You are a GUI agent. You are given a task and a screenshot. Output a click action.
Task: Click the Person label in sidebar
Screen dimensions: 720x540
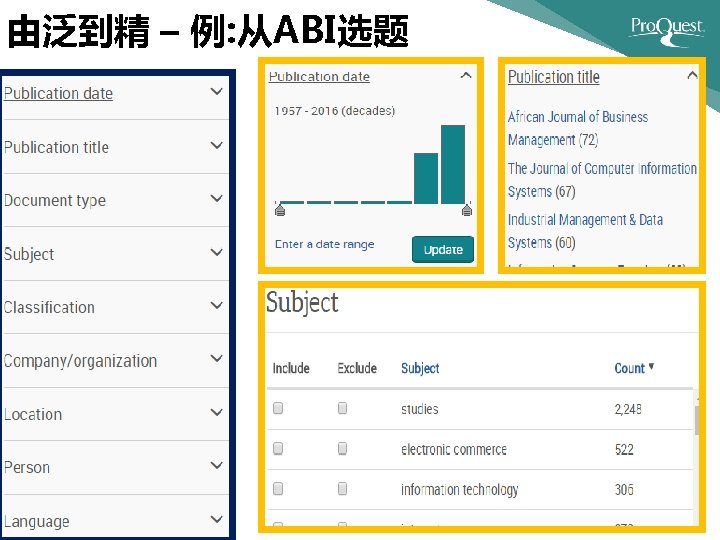(27, 467)
